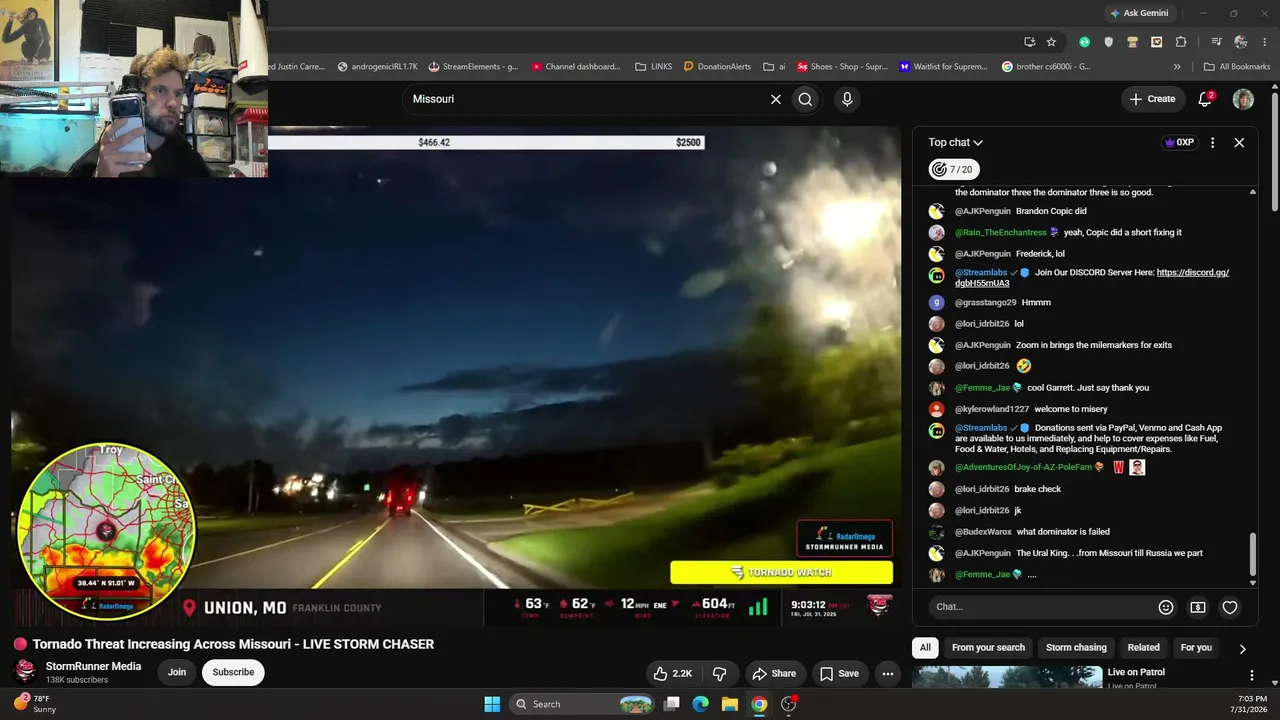Open the Chrome profile avatar
Screen dimensions: 1280x720
pos(1241,42)
